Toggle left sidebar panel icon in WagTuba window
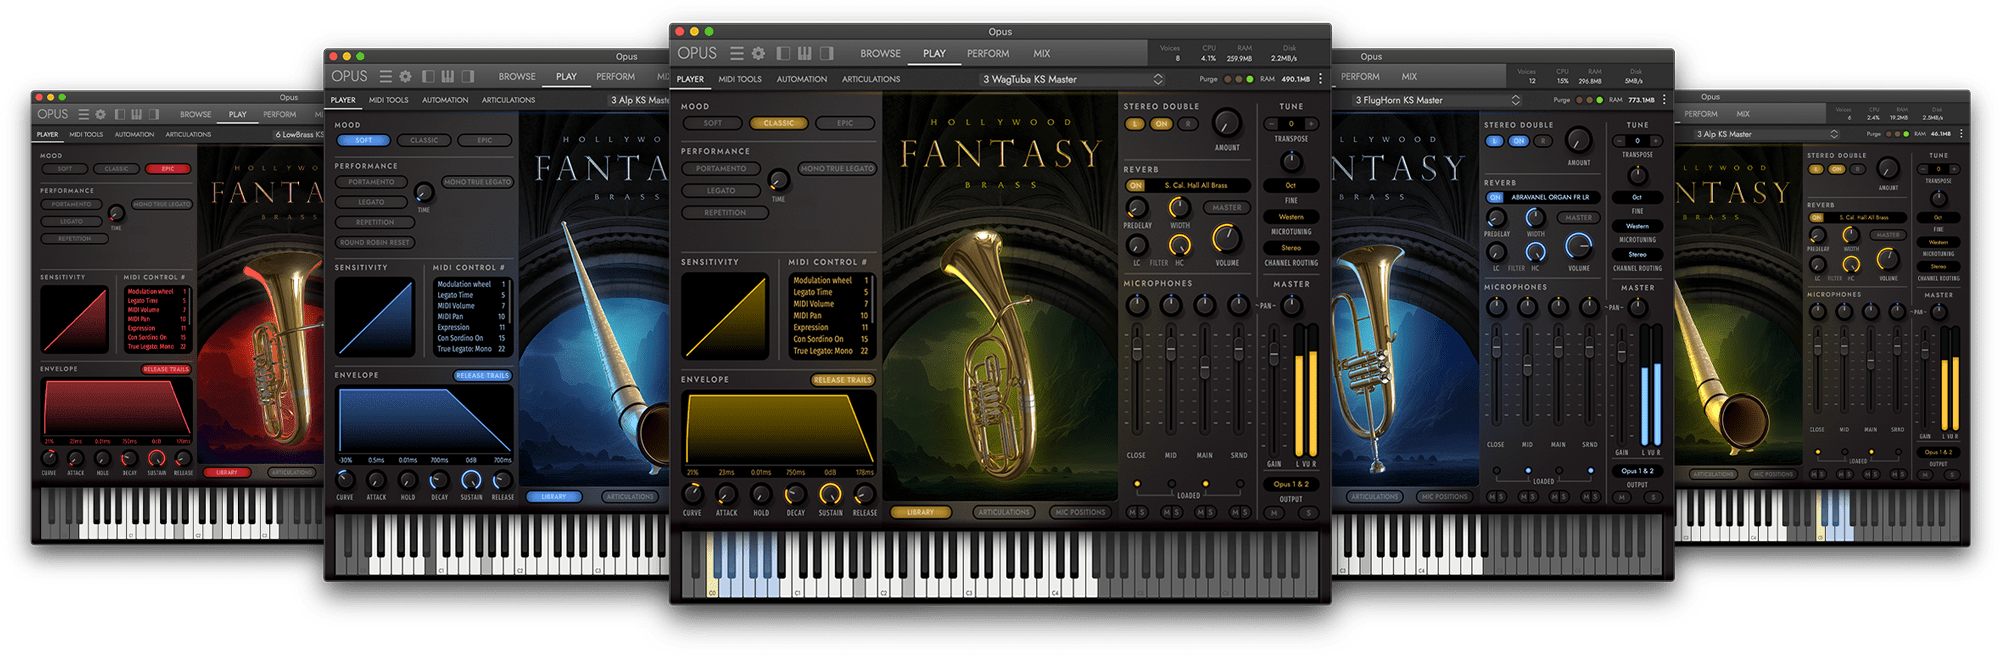The width and height of the screenshot is (2000, 657). 783,53
